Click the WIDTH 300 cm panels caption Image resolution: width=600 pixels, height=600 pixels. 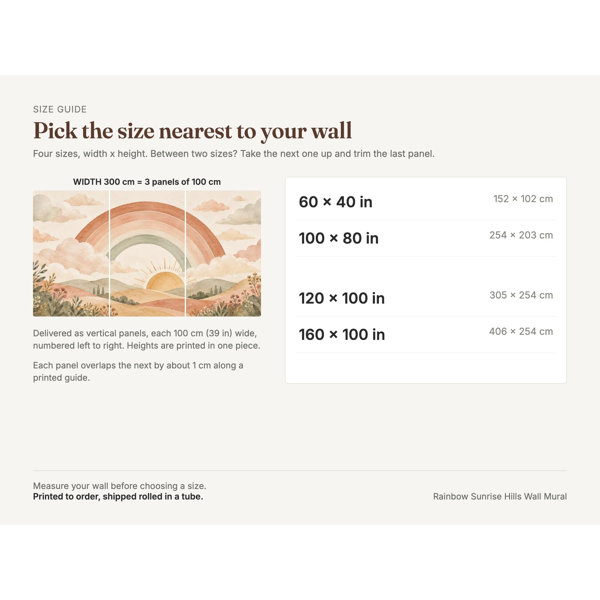[147, 182]
